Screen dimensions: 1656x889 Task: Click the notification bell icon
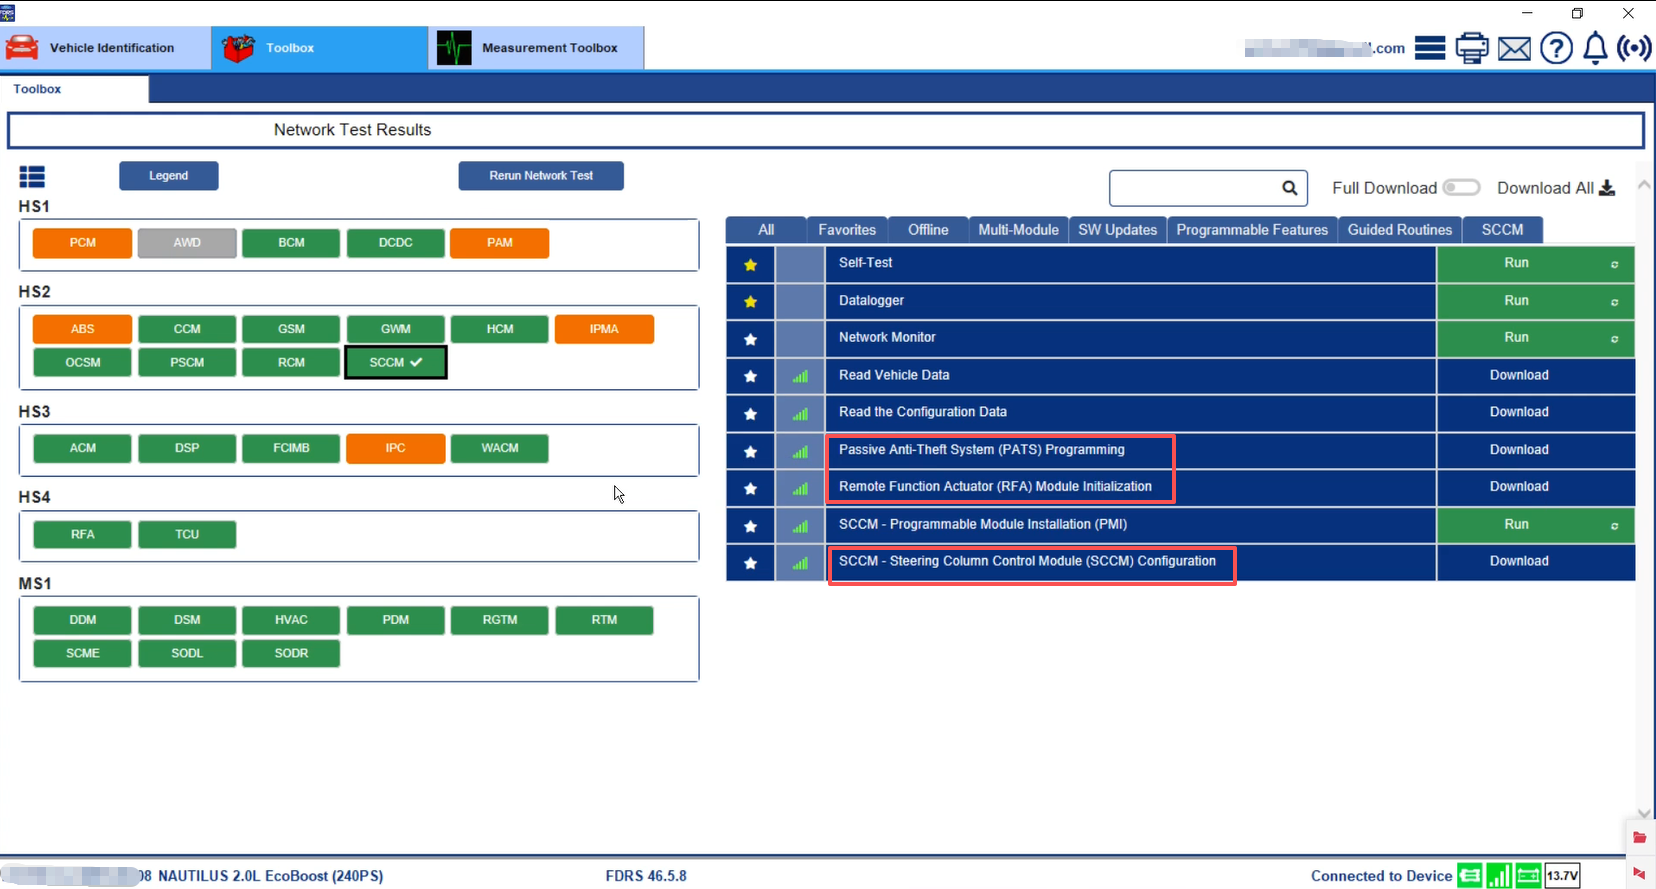[1595, 48]
